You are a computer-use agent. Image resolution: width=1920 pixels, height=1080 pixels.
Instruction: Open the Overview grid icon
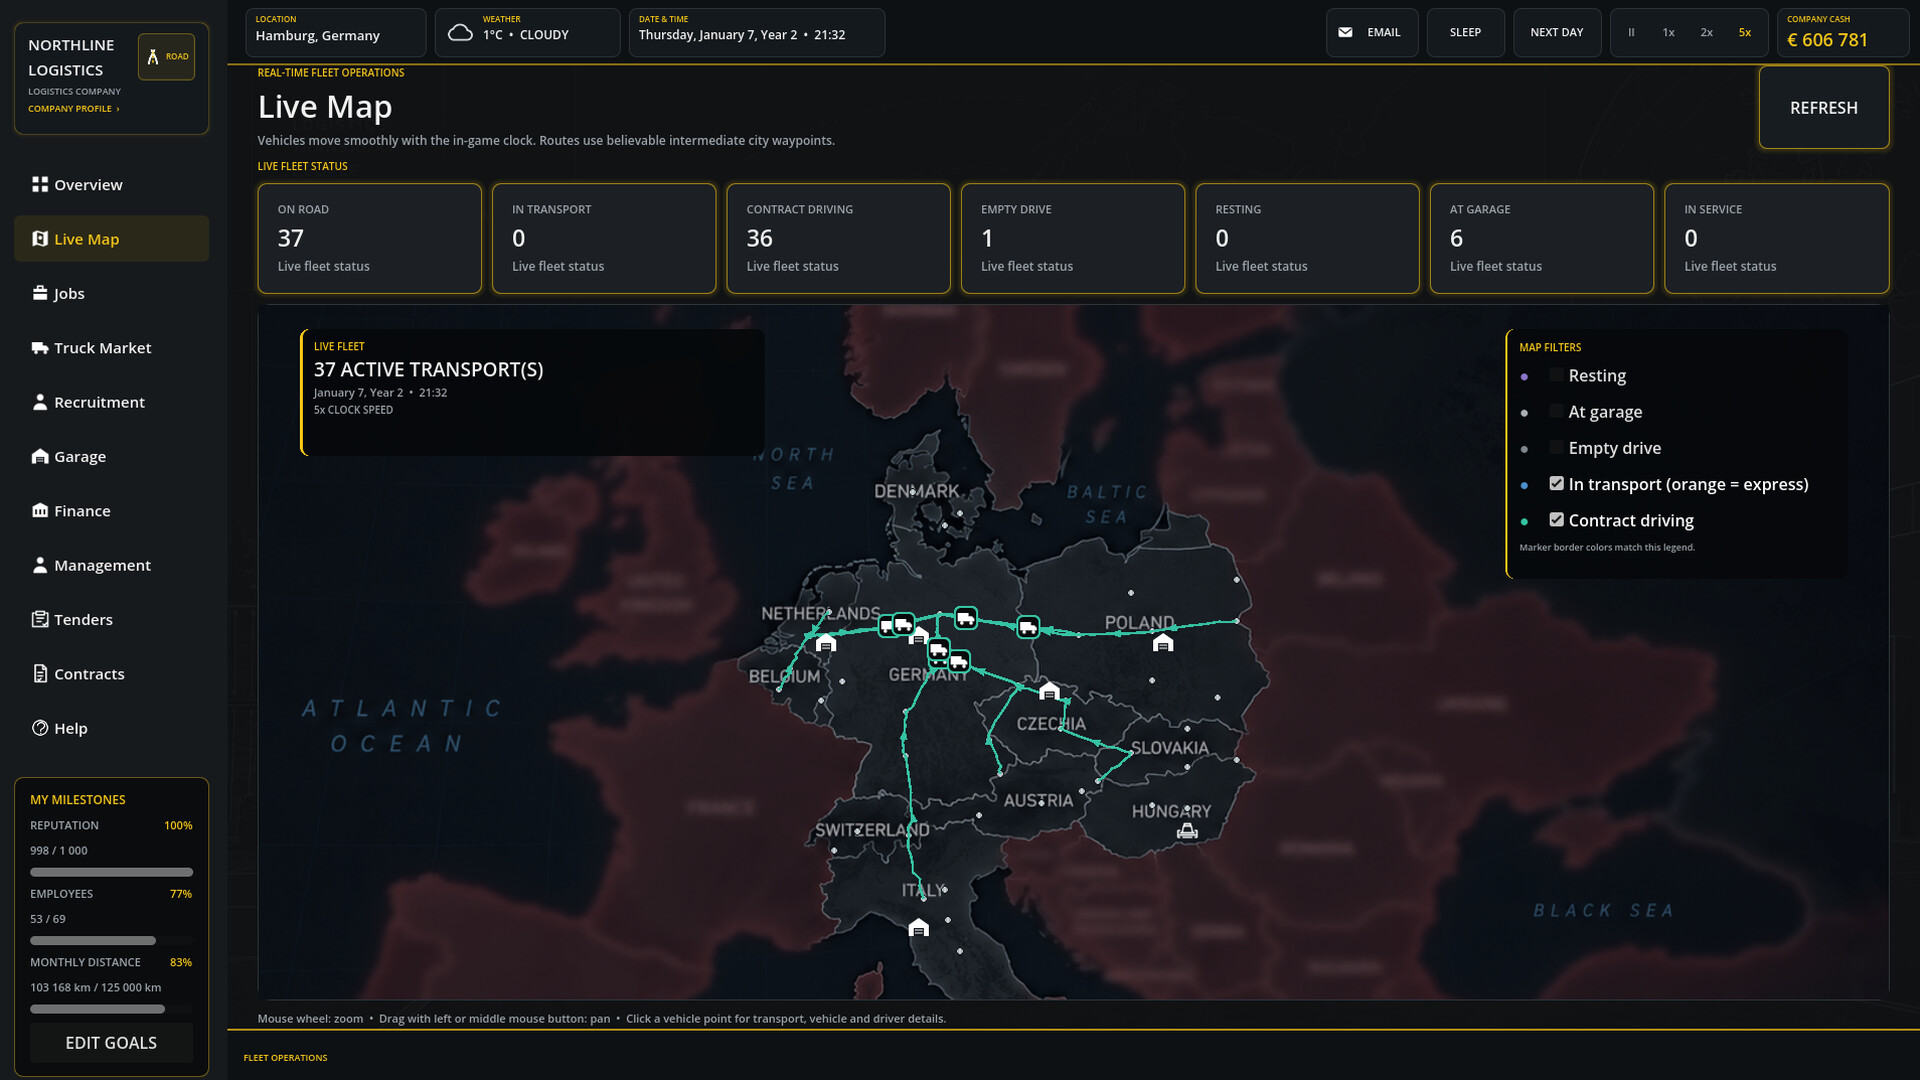(x=40, y=184)
